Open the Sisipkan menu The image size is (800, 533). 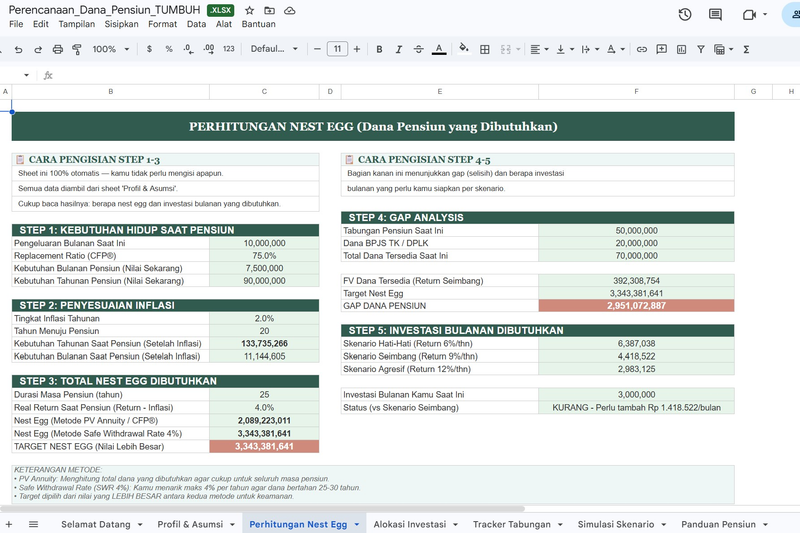tap(121, 24)
